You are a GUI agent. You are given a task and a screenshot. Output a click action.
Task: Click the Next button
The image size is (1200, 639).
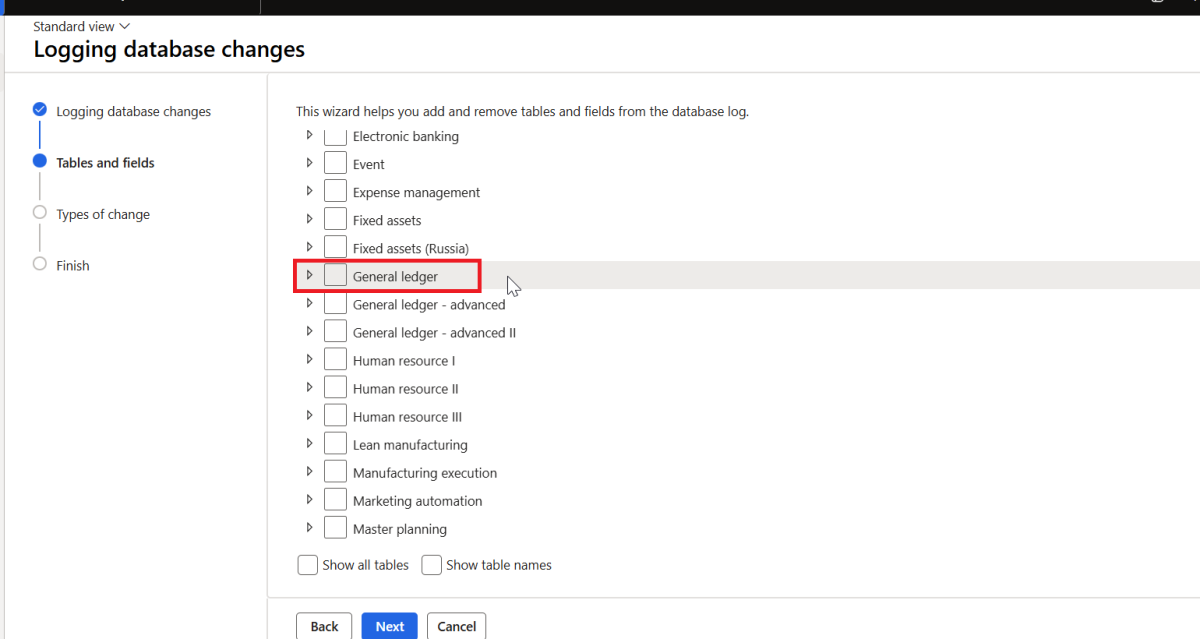[389, 626]
